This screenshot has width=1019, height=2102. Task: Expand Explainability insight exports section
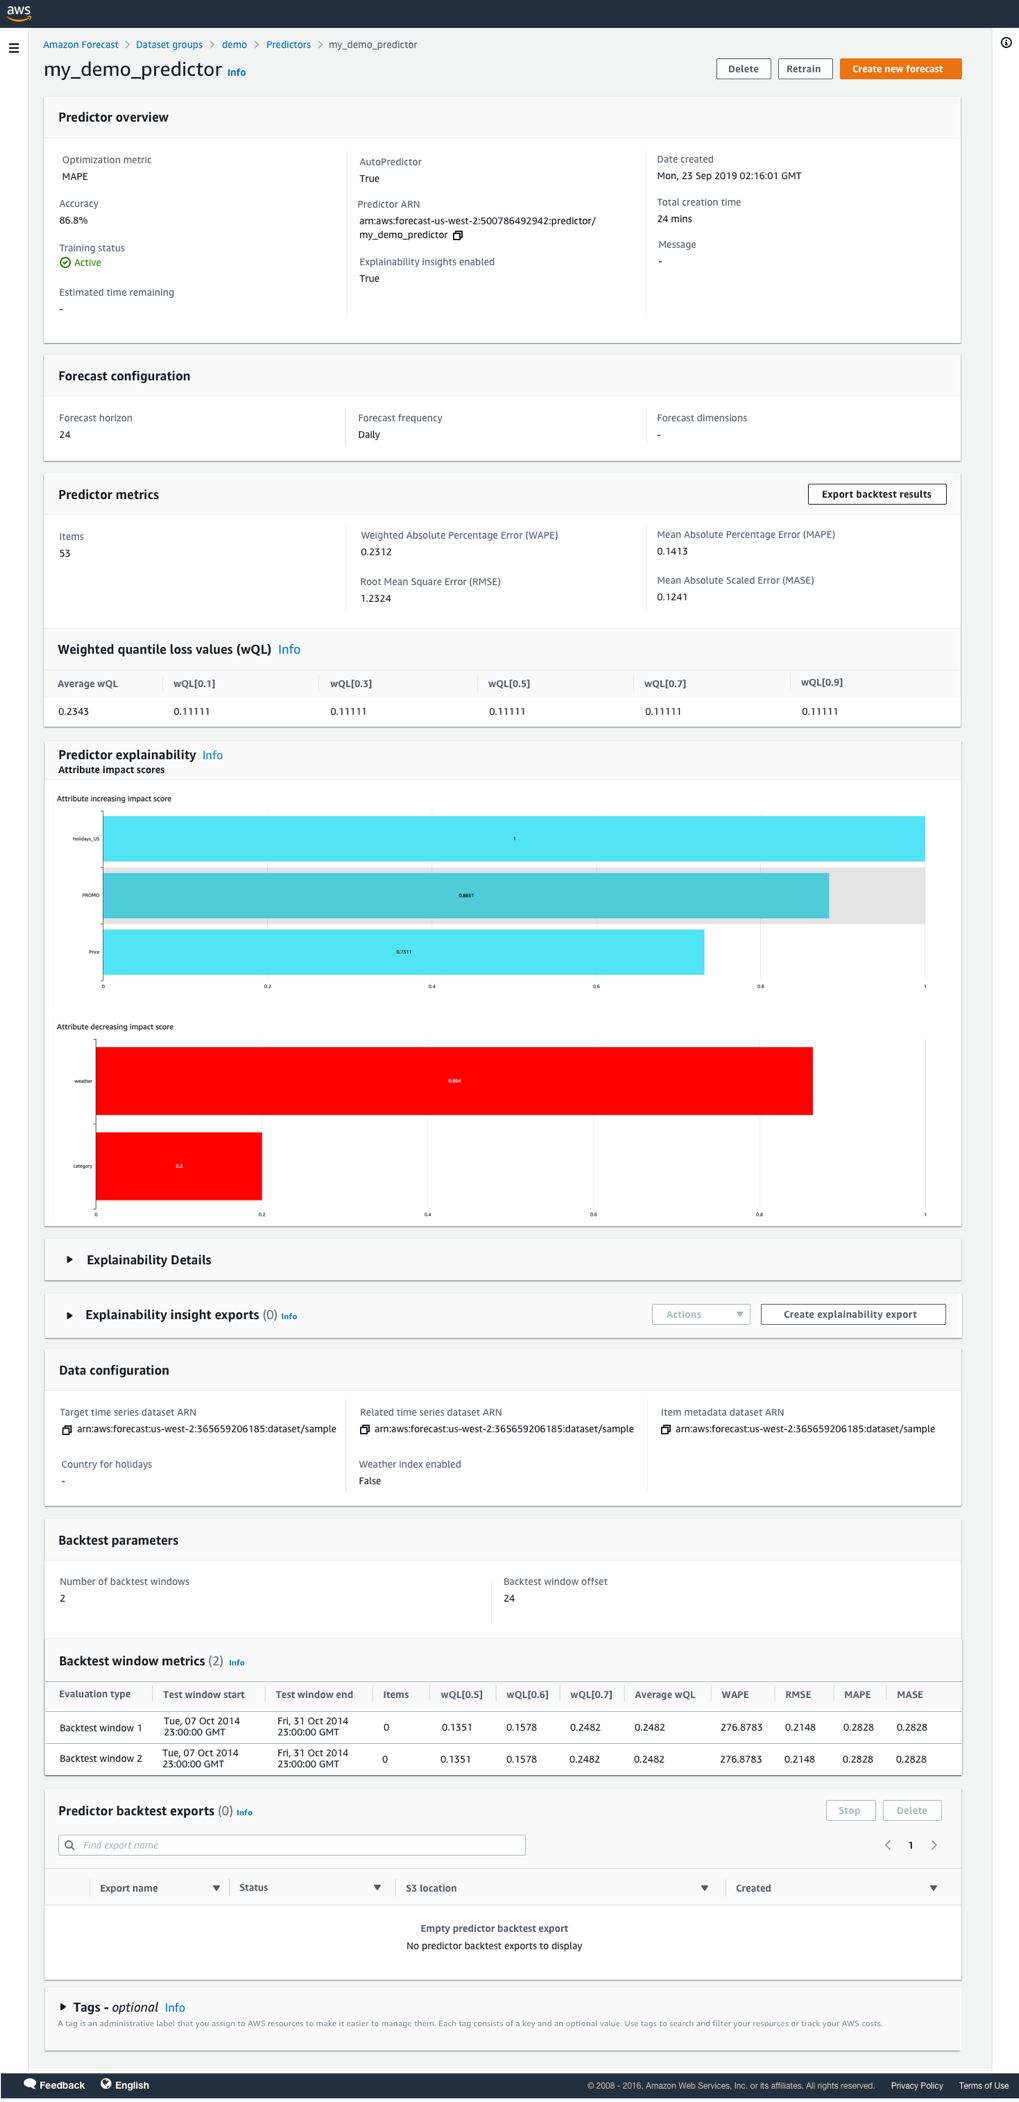pos(70,1315)
